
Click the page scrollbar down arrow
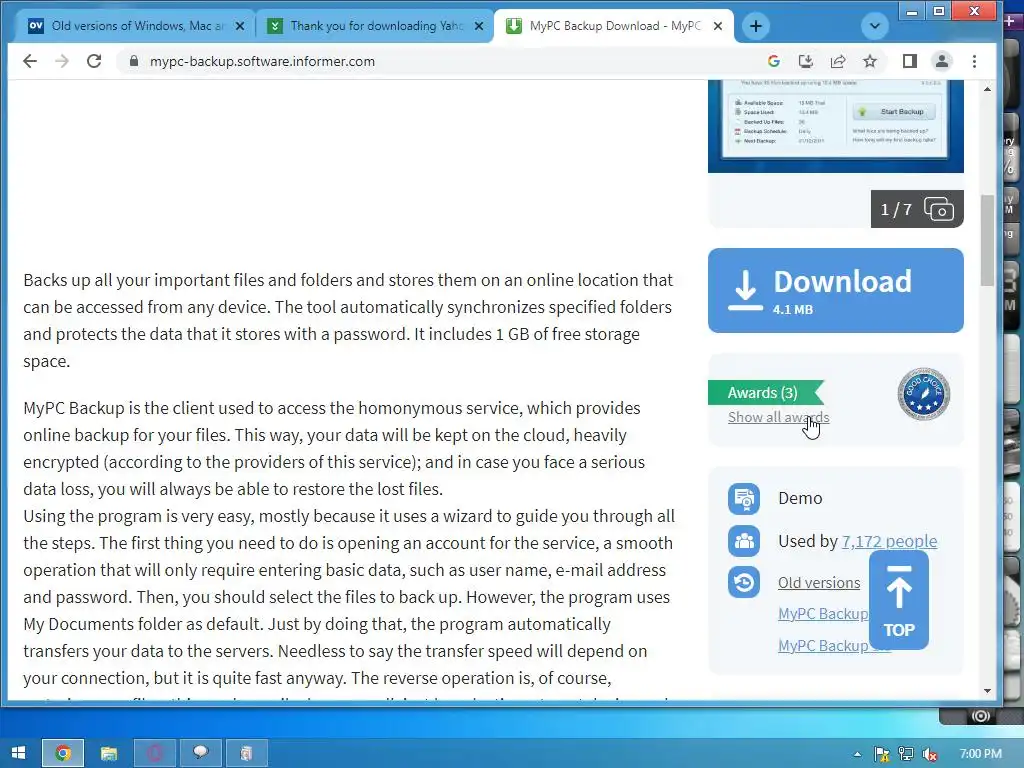[987, 690]
